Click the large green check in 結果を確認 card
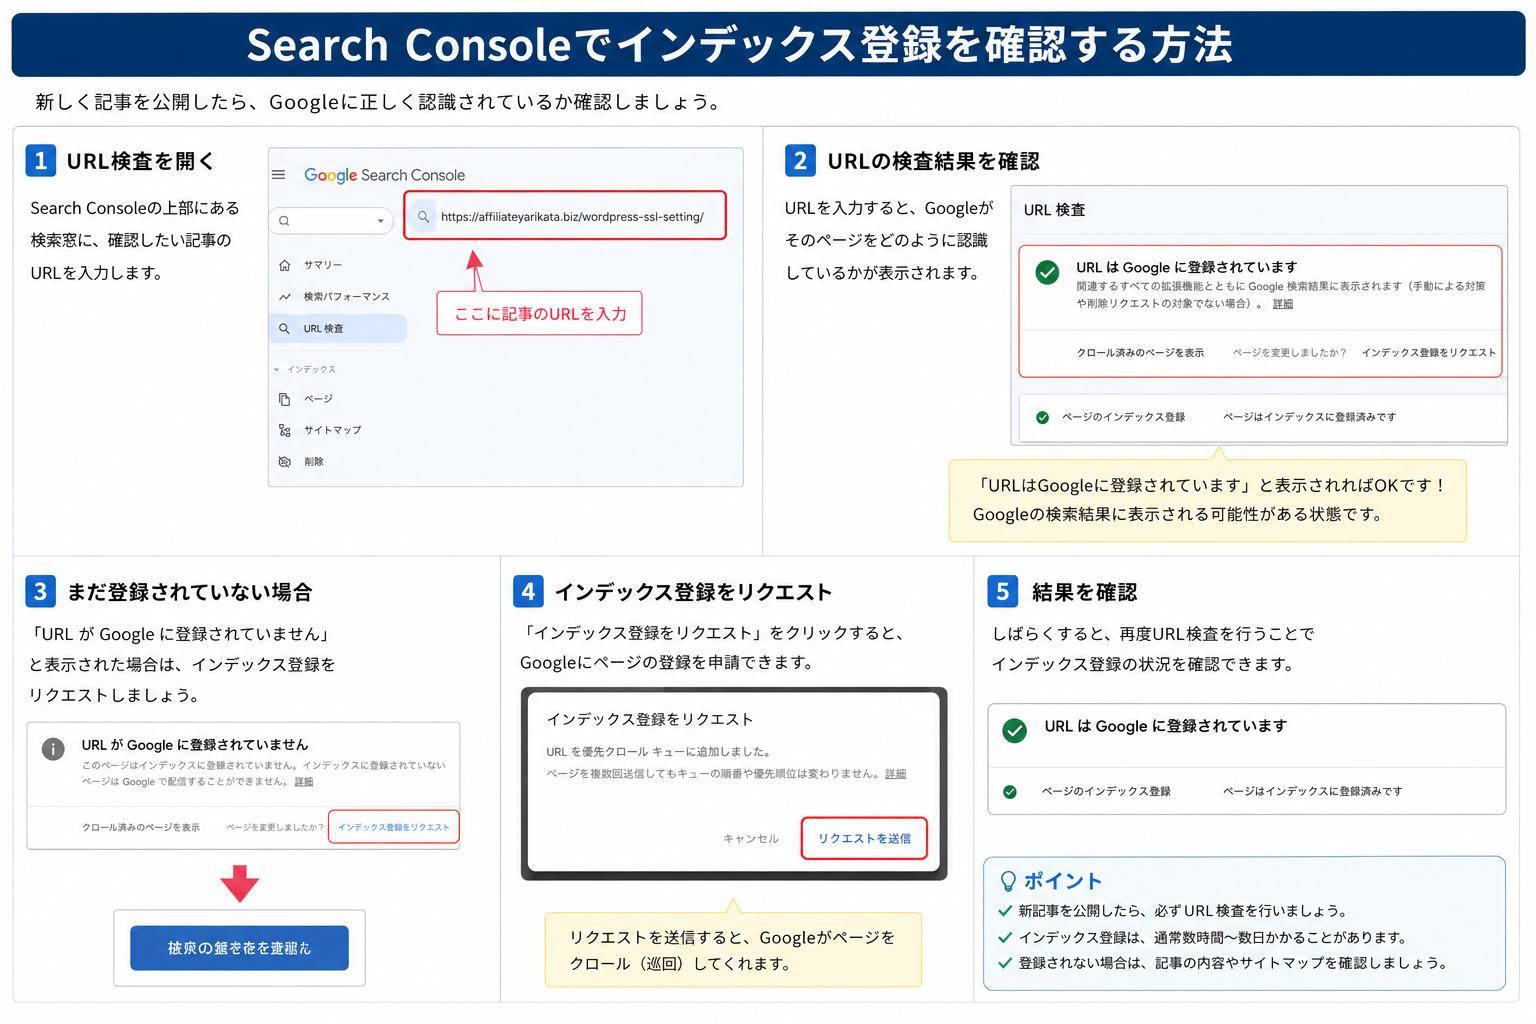The image size is (1536, 1024). (x=1014, y=731)
